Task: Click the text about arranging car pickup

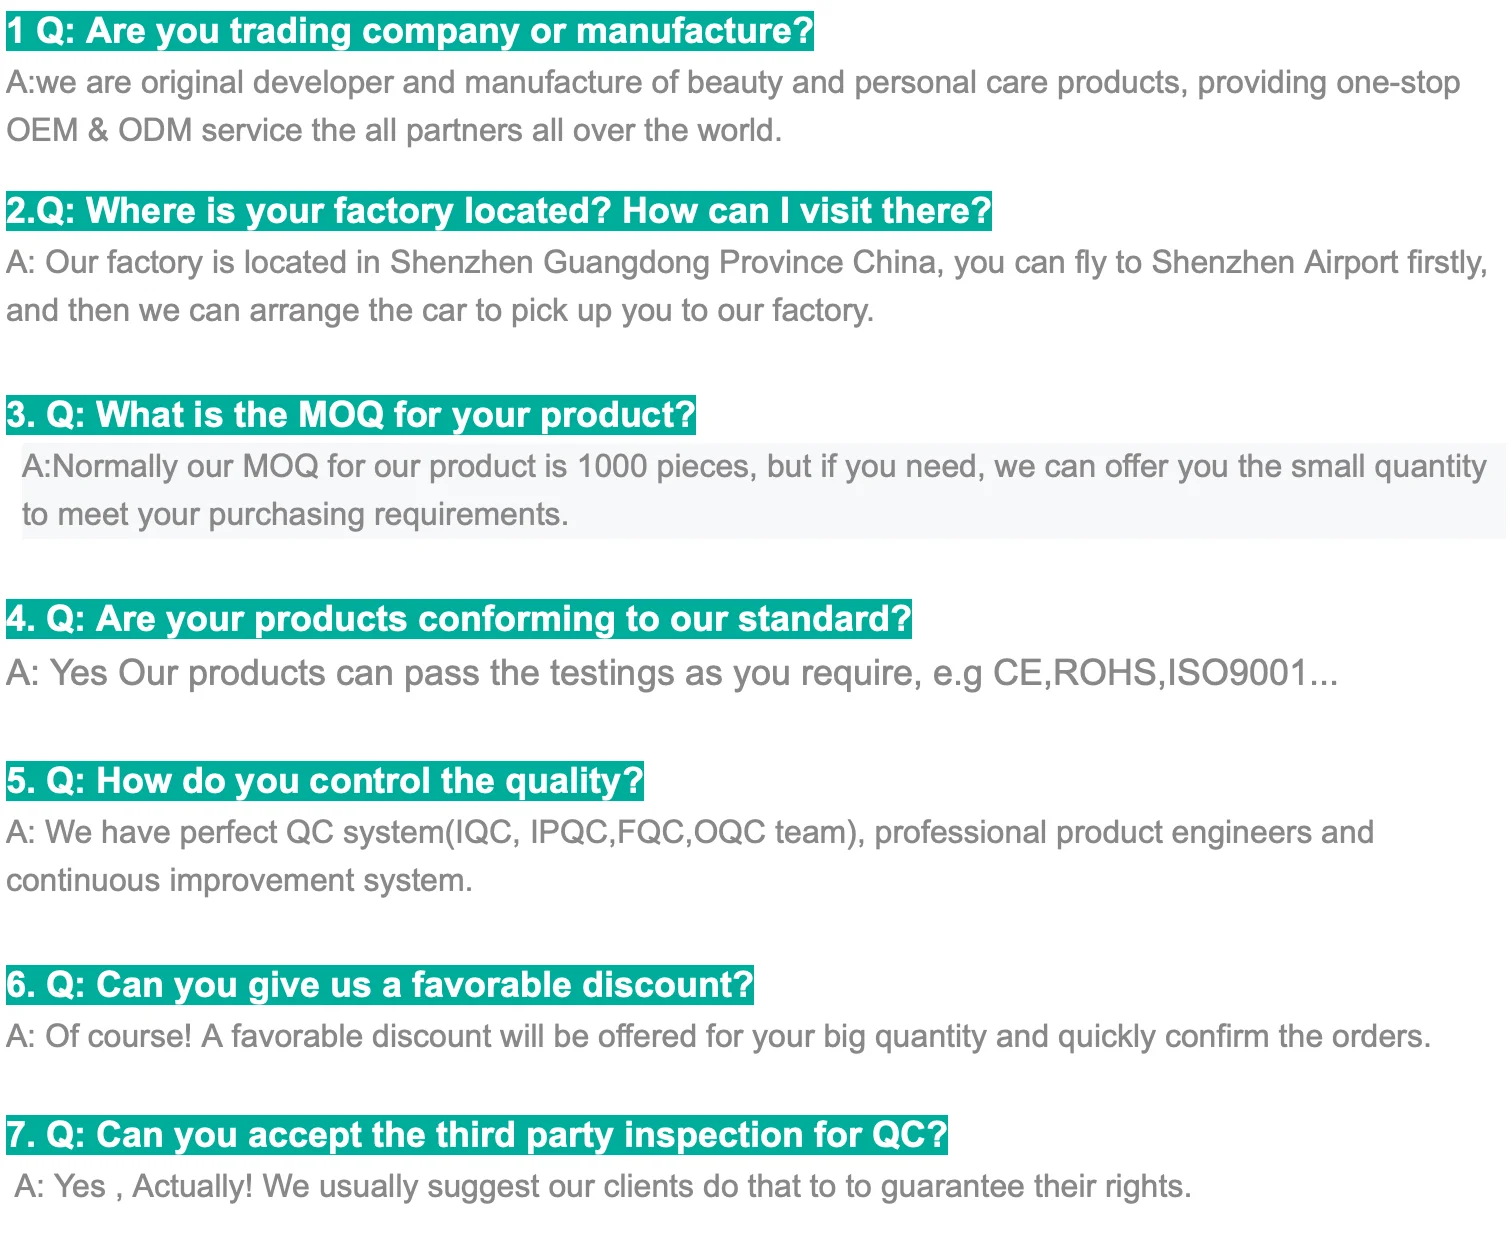Action: (x=440, y=310)
